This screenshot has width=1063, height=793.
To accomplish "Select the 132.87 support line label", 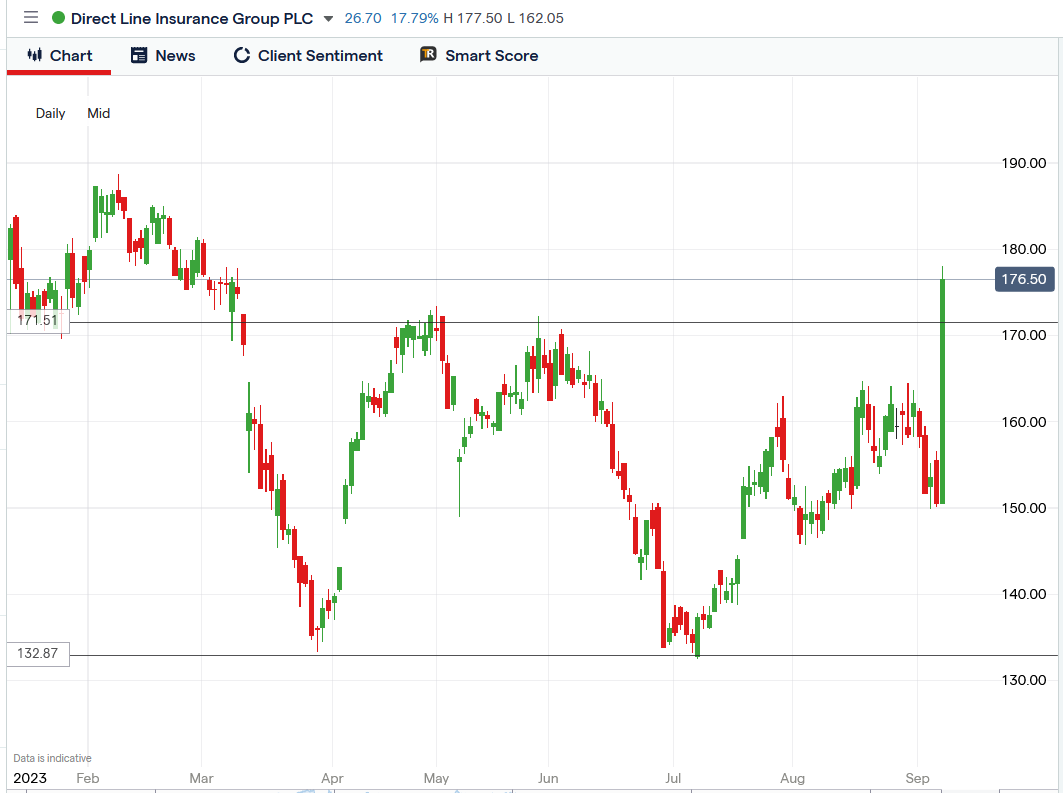I will [38, 653].
